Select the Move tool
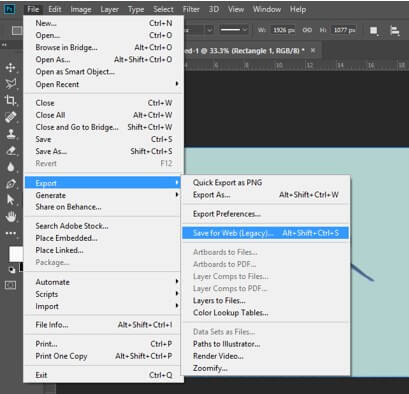The image size is (409, 394). pyautogui.click(x=10, y=67)
